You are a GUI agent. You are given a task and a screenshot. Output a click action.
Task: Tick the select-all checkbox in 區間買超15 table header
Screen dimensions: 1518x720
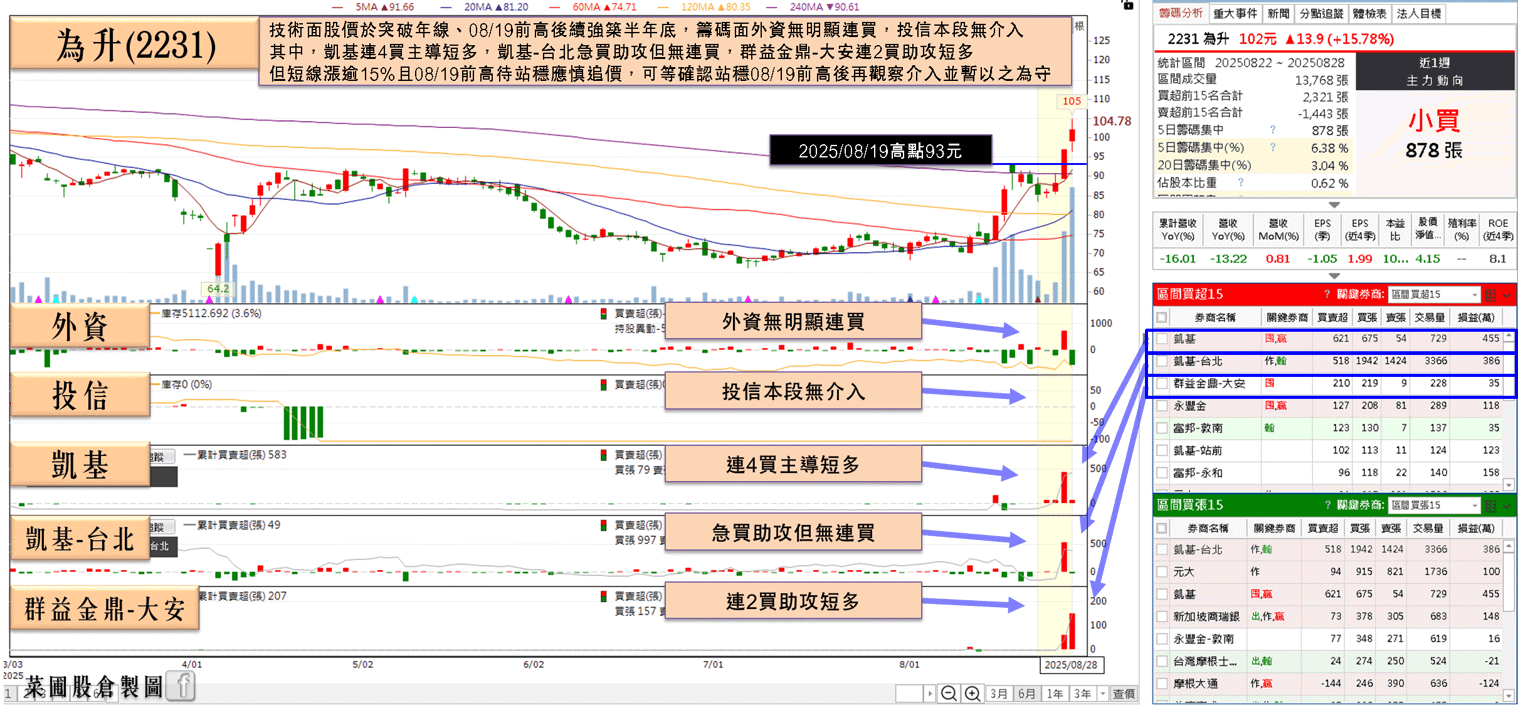pyautogui.click(x=1161, y=317)
